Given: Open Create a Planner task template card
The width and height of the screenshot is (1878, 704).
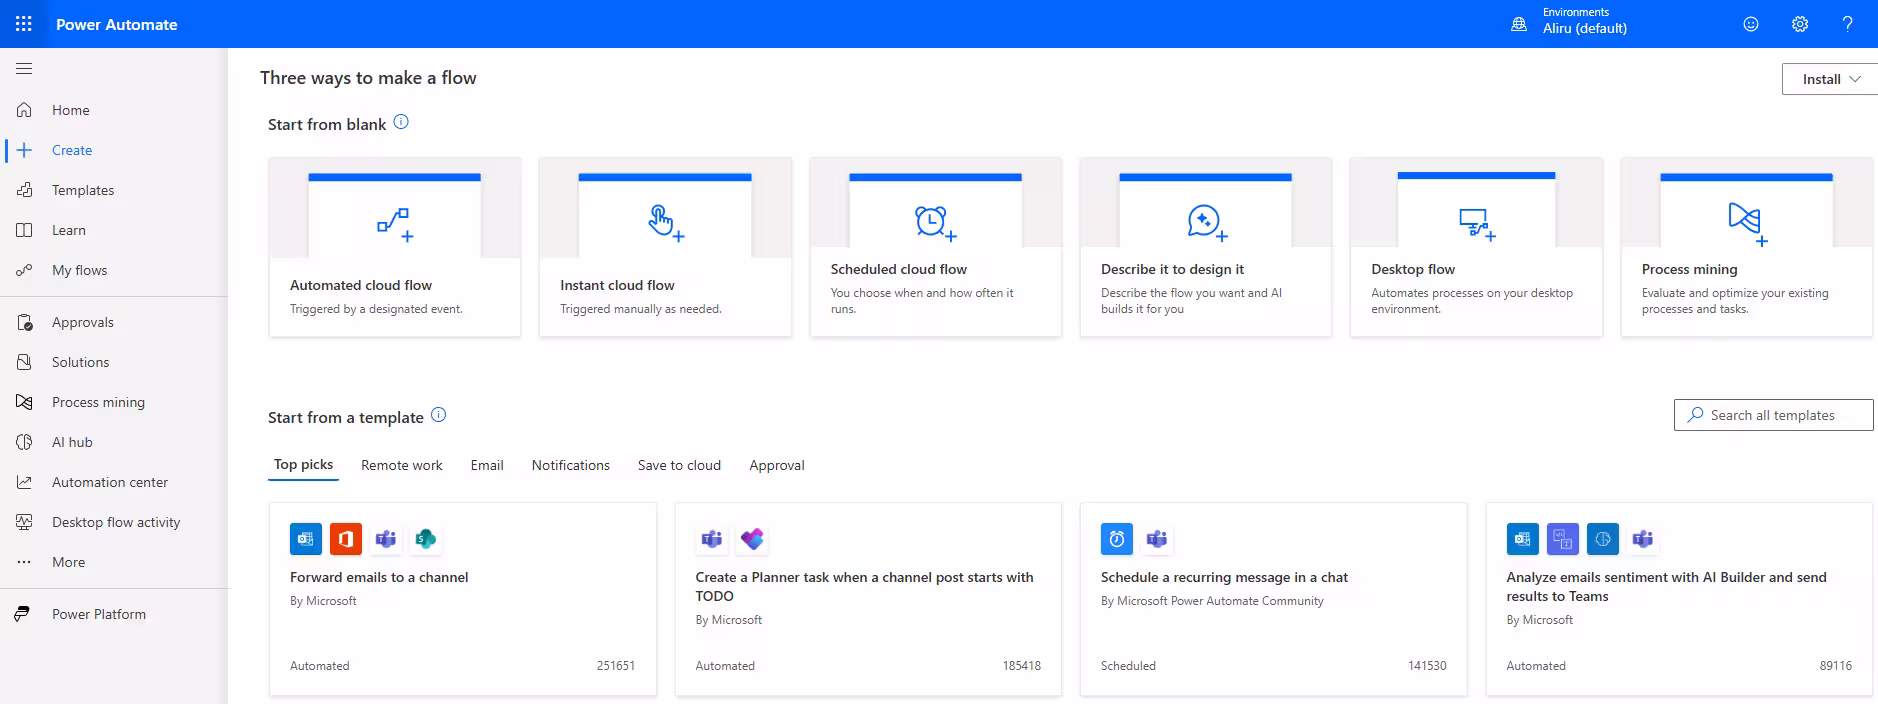Looking at the screenshot, I should pyautogui.click(x=868, y=599).
